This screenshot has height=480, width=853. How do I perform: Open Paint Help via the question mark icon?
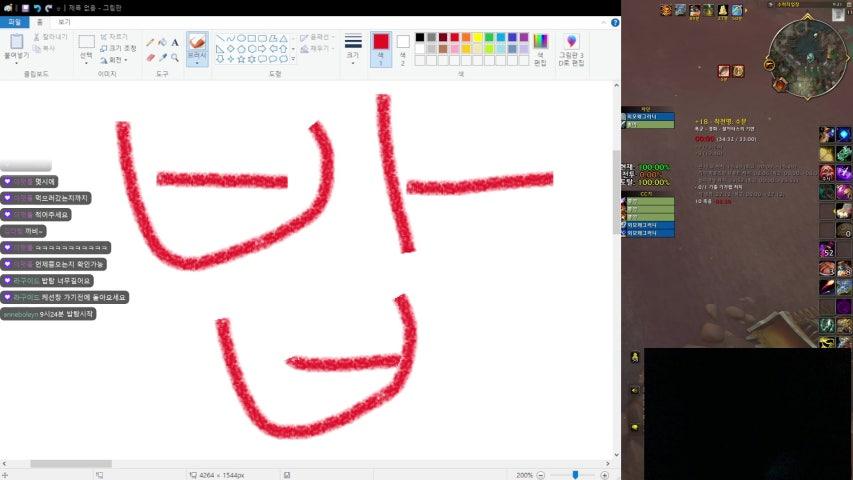coord(615,22)
